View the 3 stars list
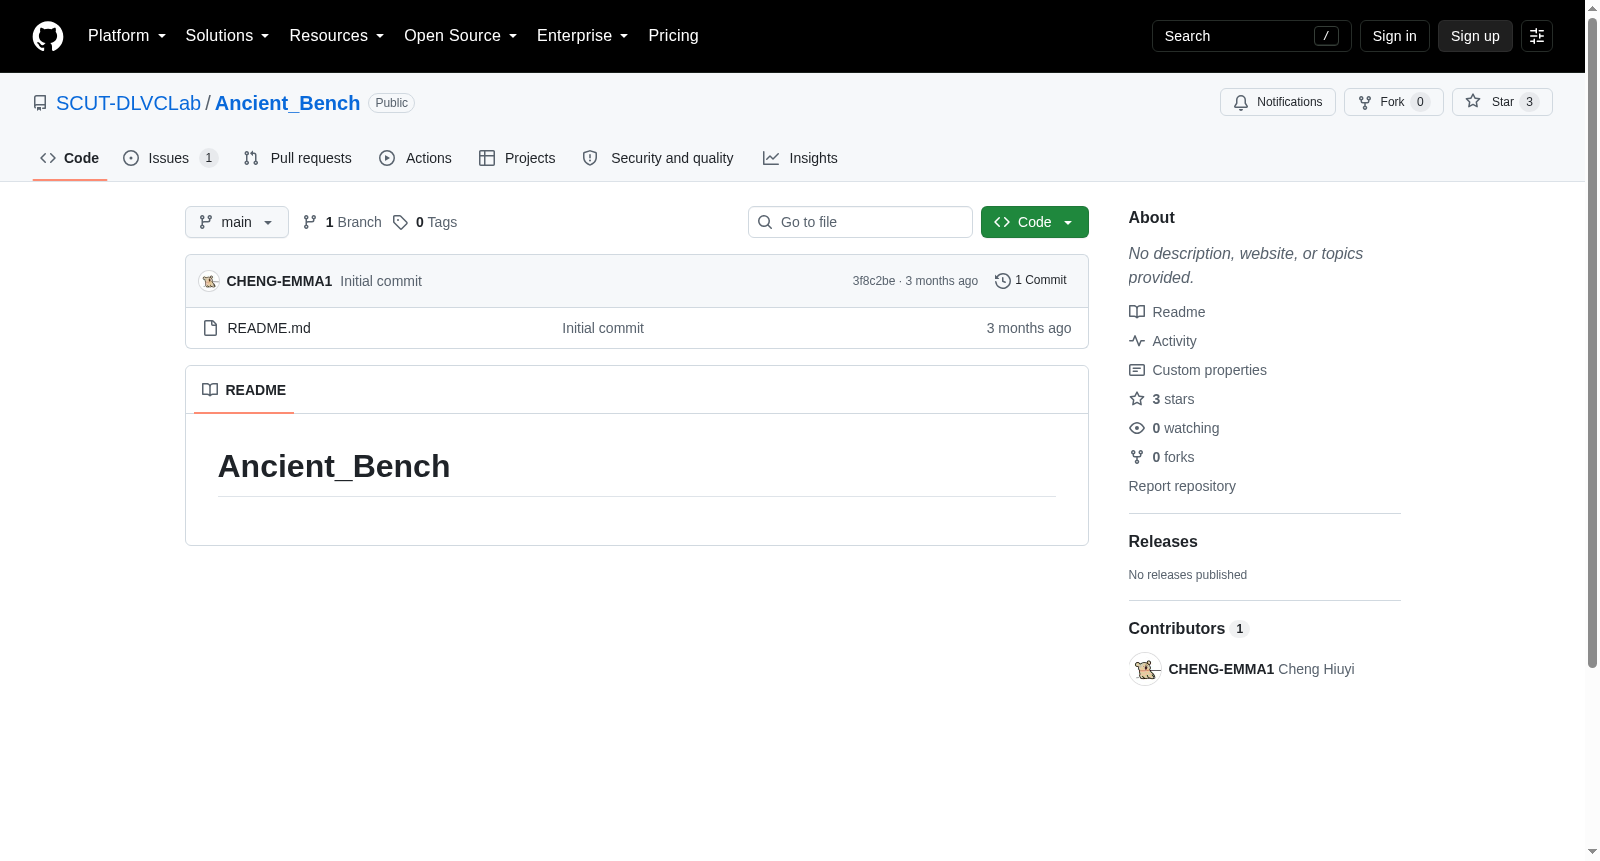The width and height of the screenshot is (1600, 861). [x=1162, y=399]
